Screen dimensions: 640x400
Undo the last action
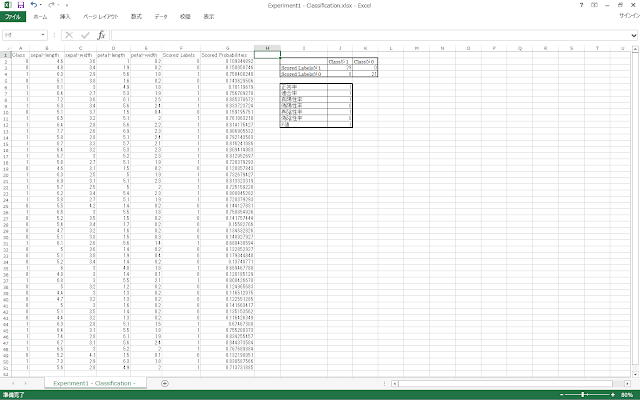(32, 5)
